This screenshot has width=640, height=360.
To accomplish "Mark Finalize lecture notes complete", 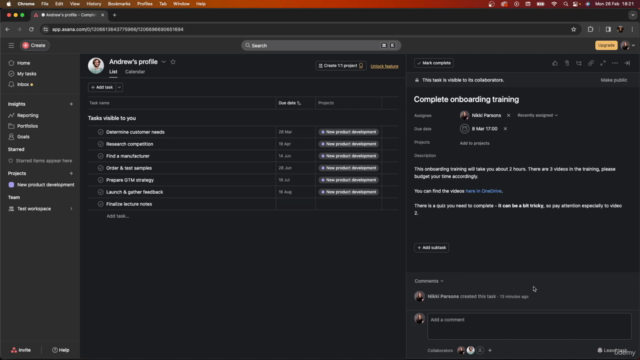I will click(x=100, y=204).
